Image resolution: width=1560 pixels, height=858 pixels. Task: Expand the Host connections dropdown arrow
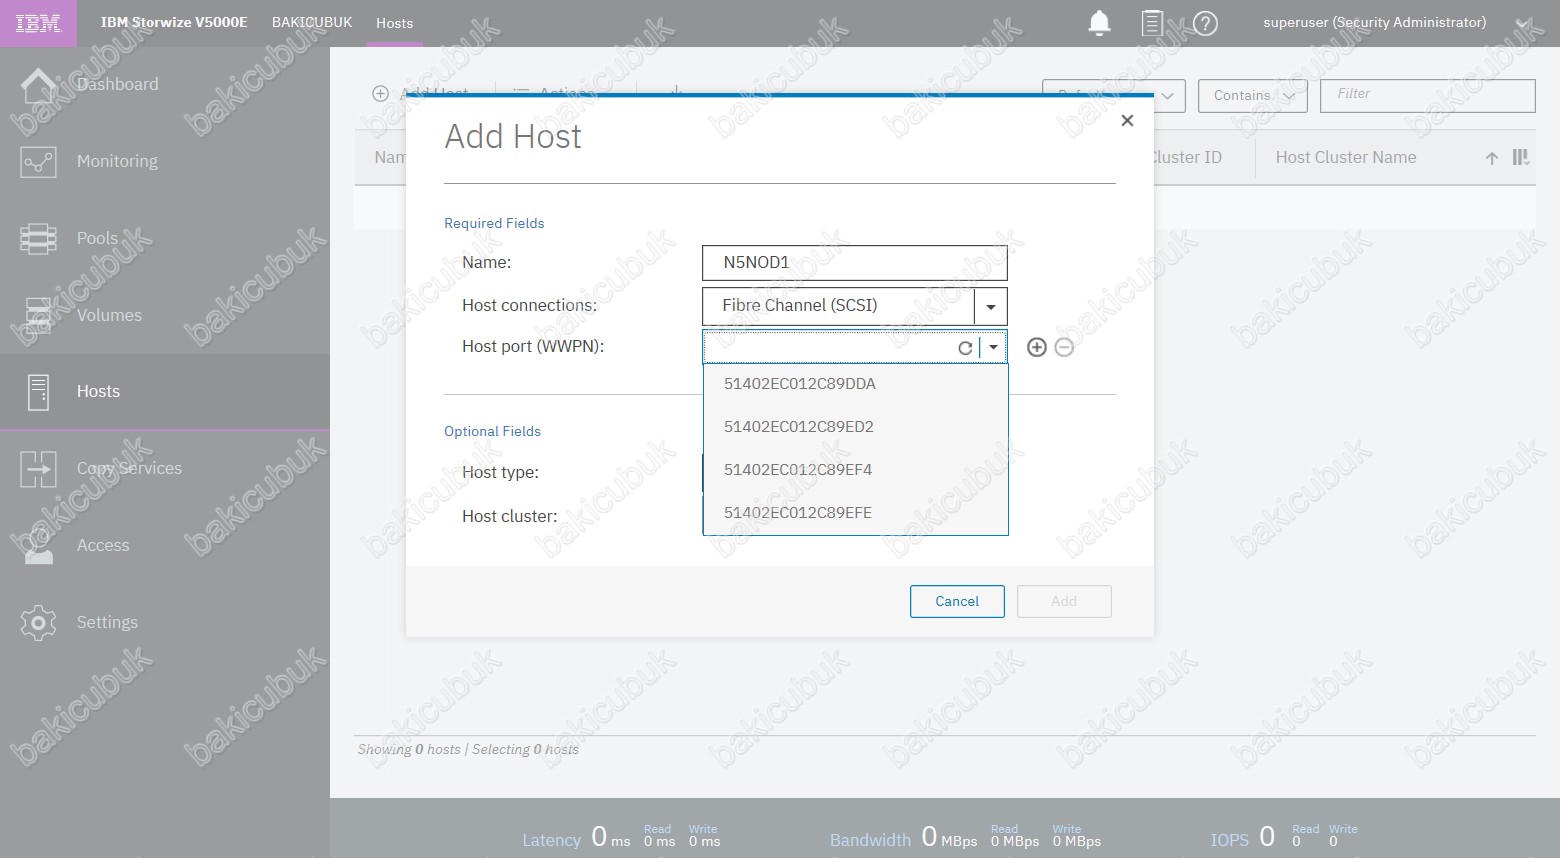pos(991,306)
